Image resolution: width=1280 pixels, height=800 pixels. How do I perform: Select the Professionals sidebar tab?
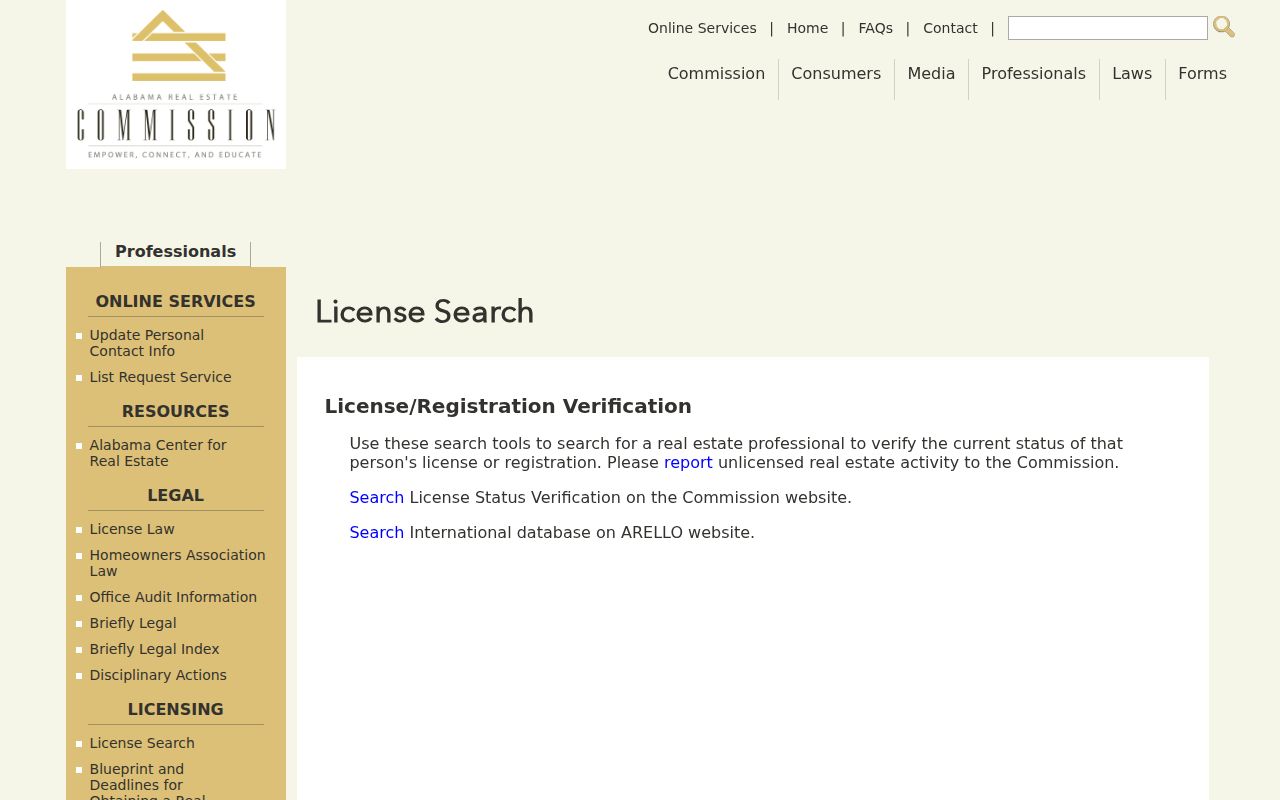coord(175,252)
